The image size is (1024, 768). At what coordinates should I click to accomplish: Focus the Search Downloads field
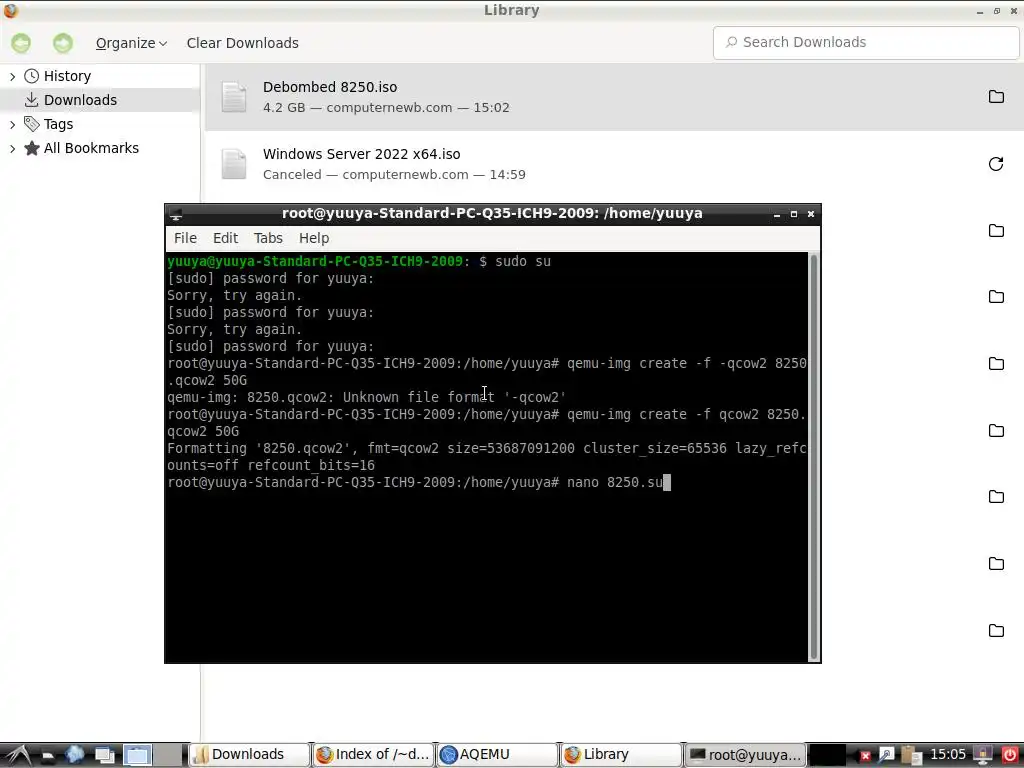pos(866,42)
